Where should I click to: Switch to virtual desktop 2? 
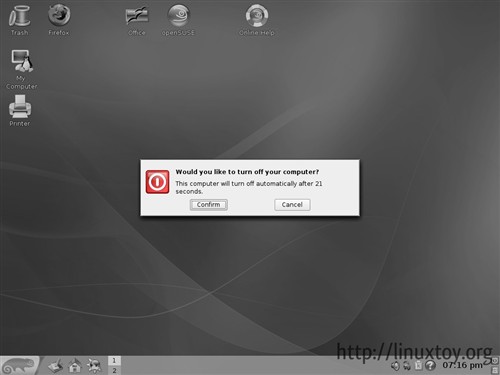pos(114,370)
